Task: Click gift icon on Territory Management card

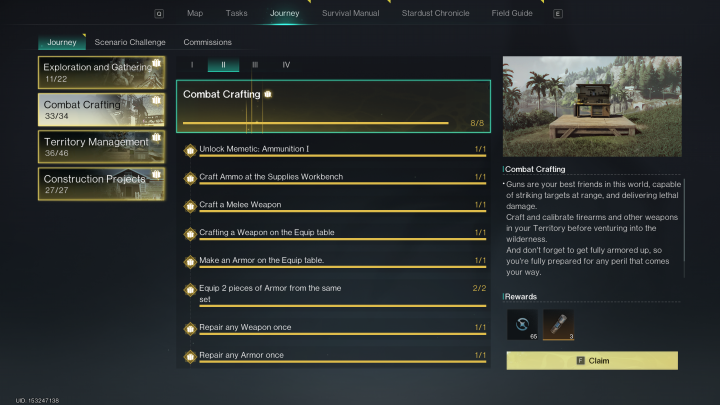Action: [157, 137]
